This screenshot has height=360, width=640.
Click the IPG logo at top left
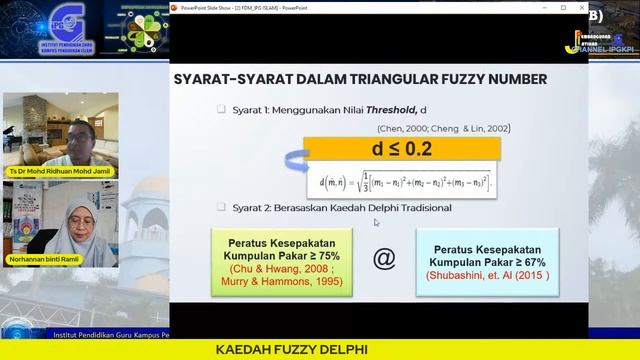coord(66,29)
